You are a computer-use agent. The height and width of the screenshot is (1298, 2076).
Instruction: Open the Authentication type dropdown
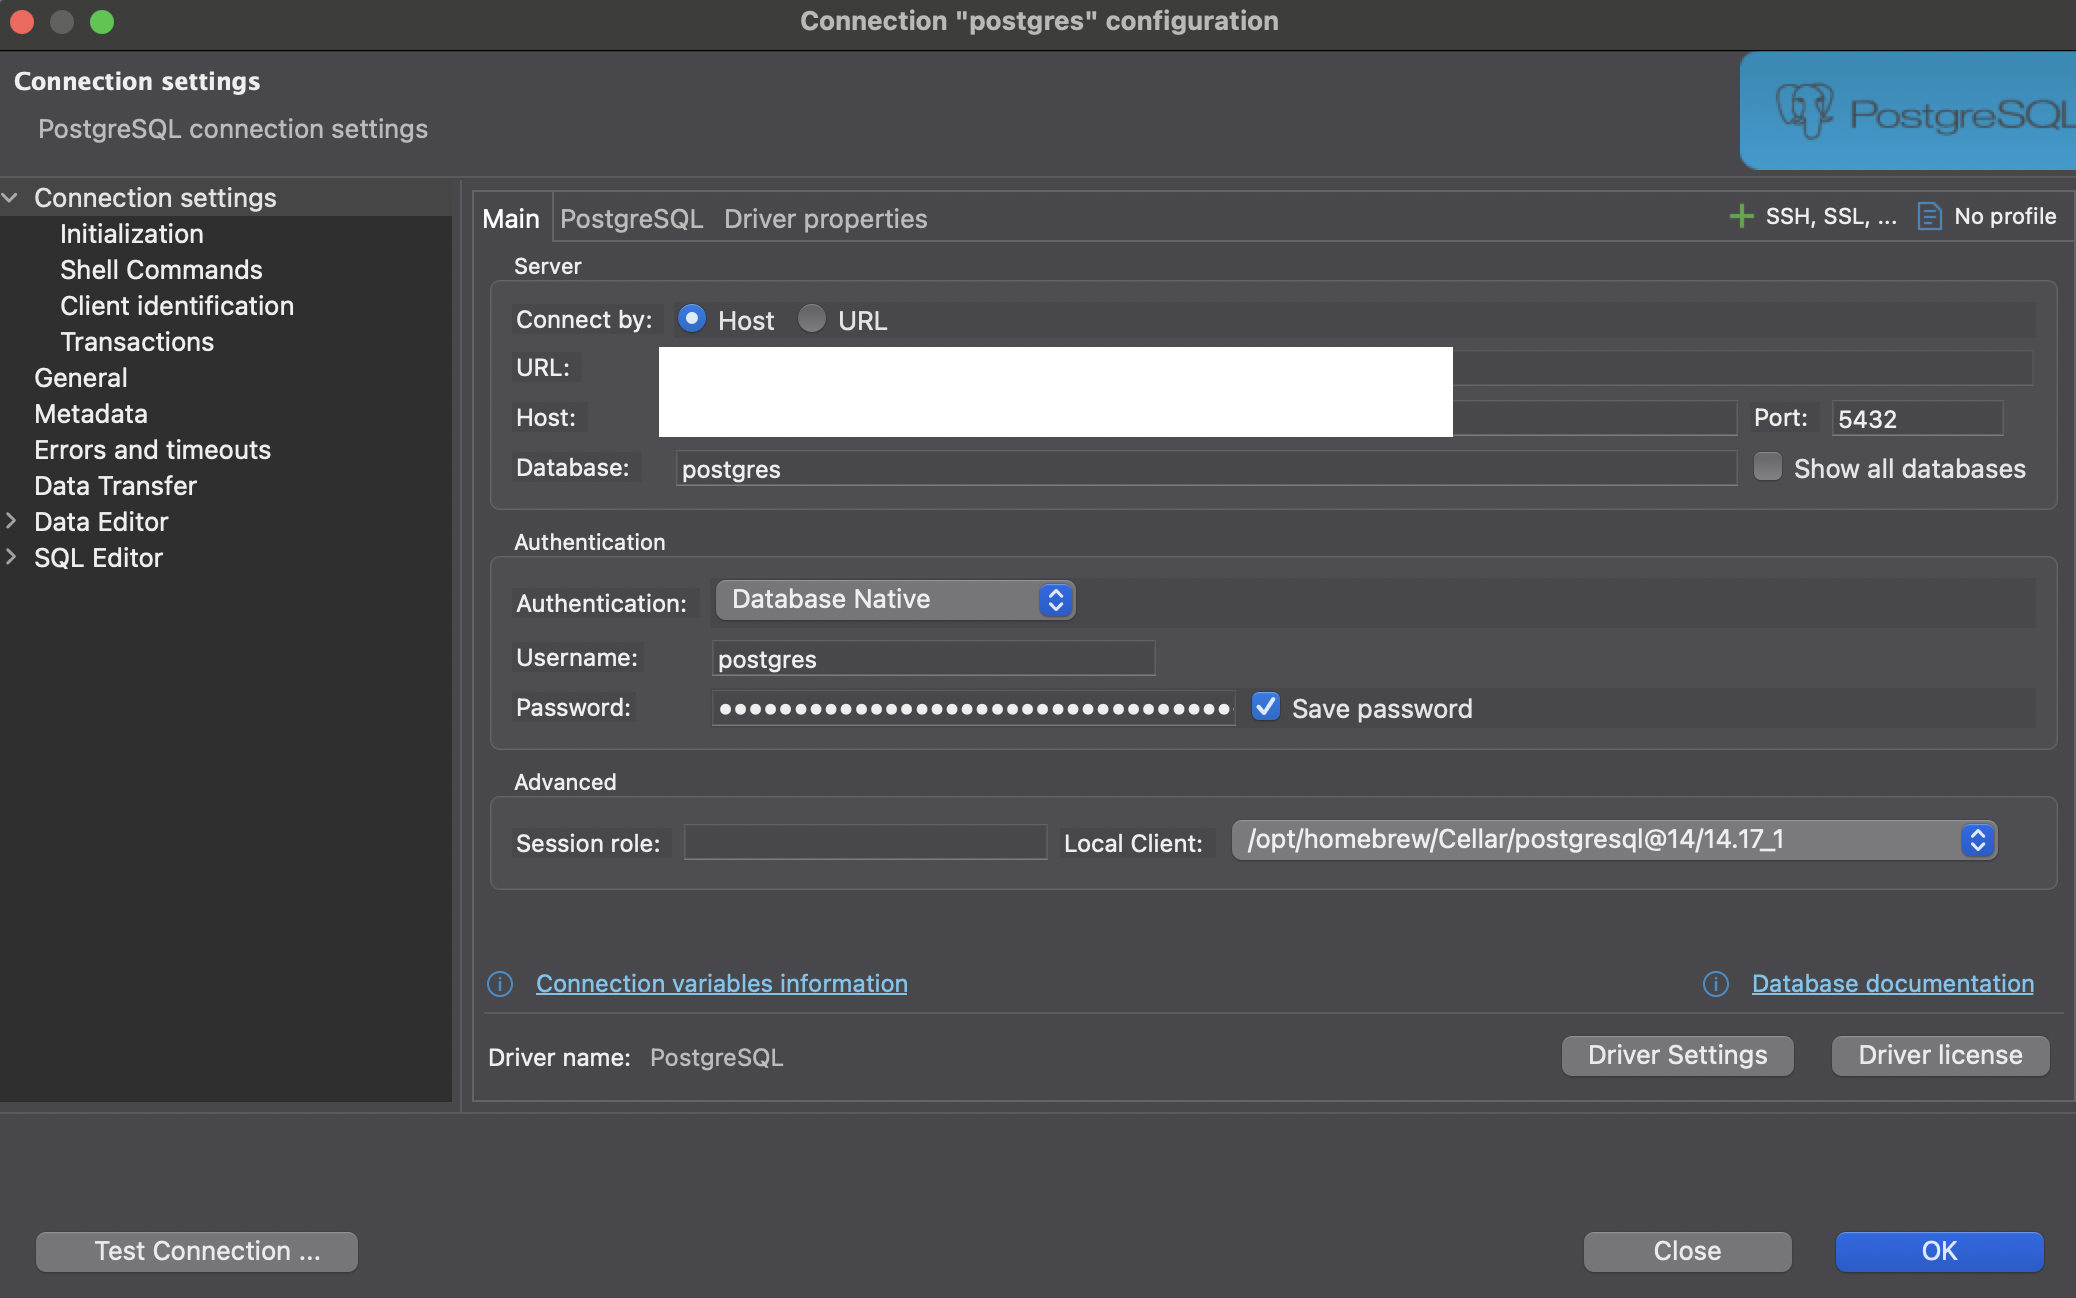click(895, 600)
